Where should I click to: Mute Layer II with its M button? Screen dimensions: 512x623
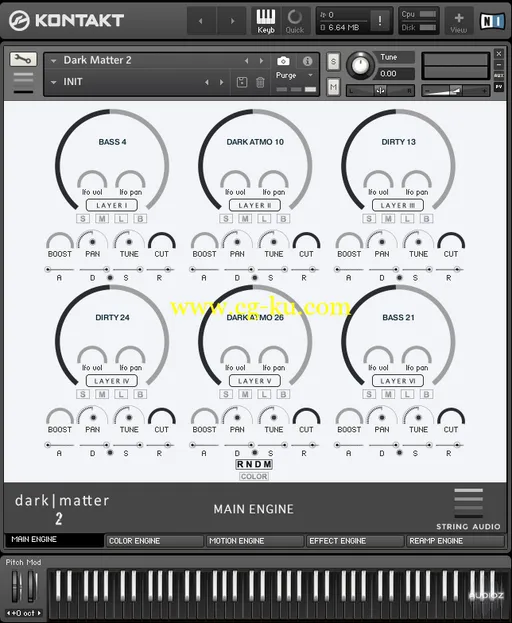[245, 219]
